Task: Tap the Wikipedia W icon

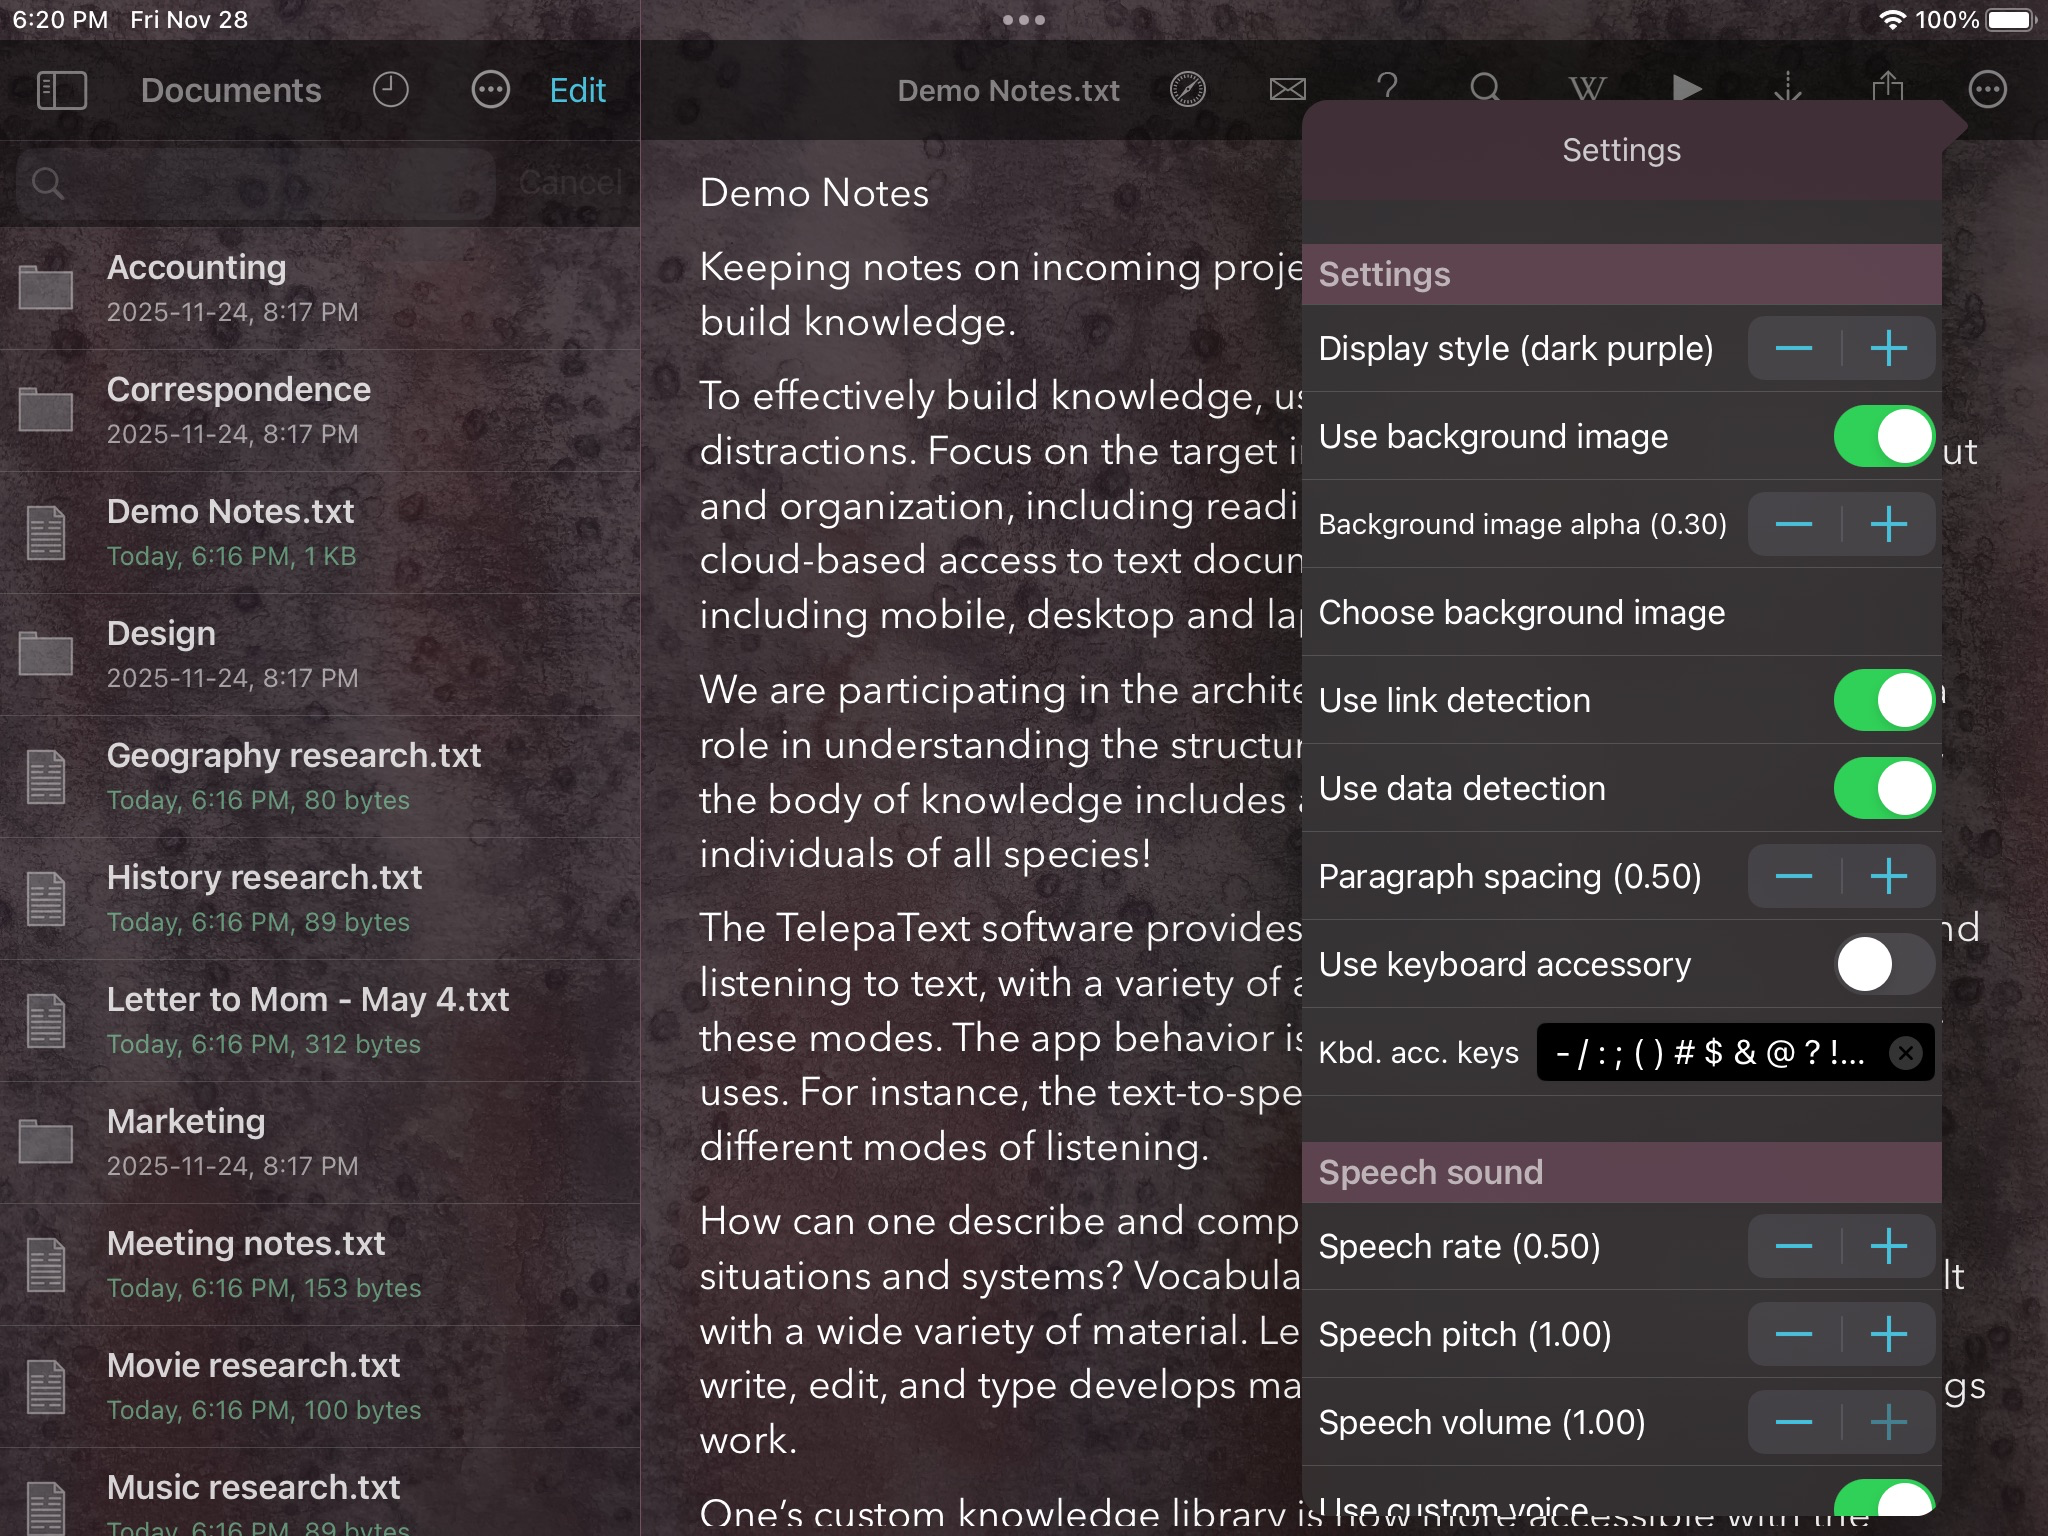Action: [1587, 90]
